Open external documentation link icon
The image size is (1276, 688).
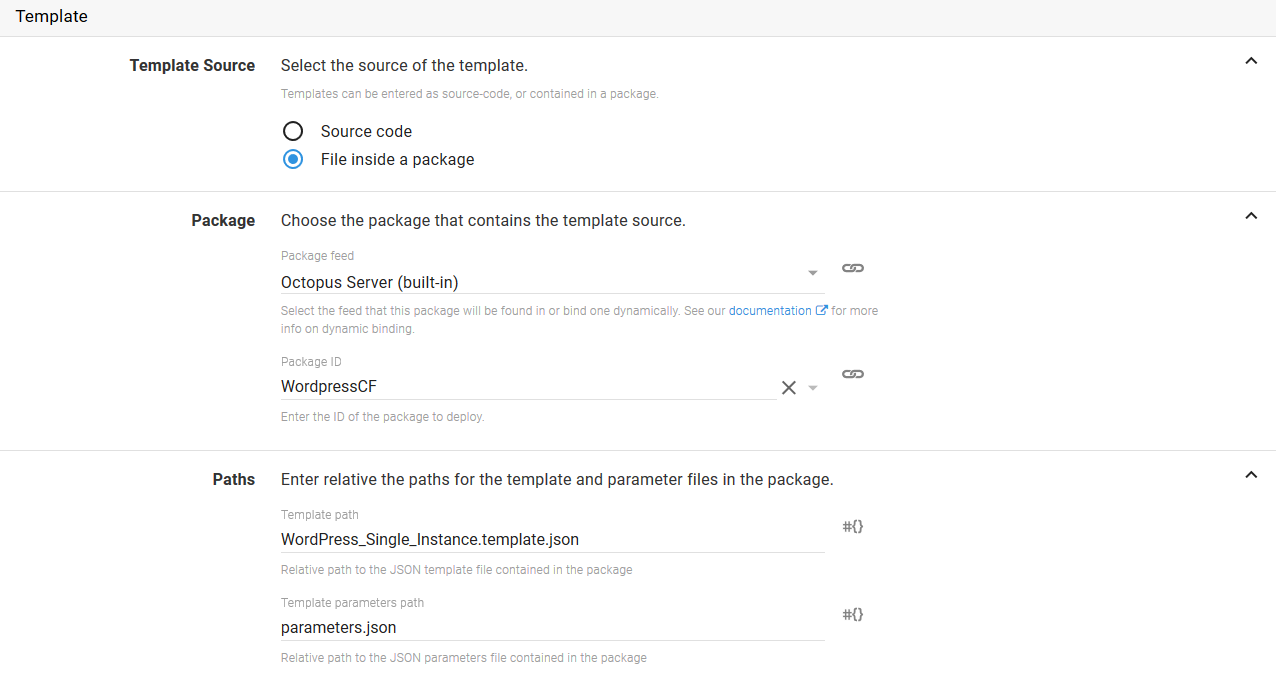(x=822, y=311)
